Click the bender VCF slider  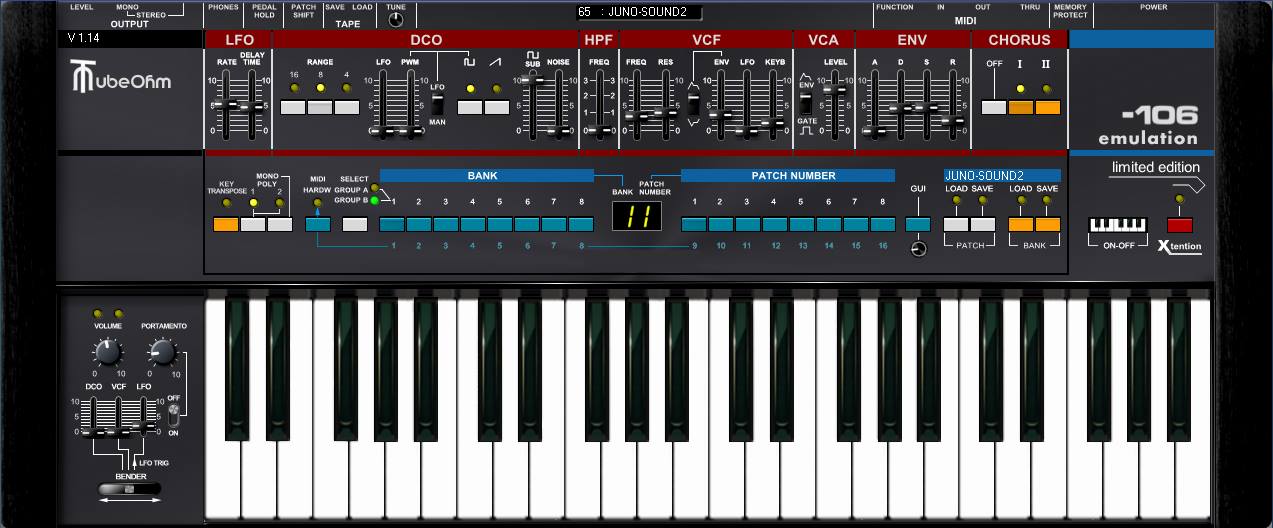point(118,417)
